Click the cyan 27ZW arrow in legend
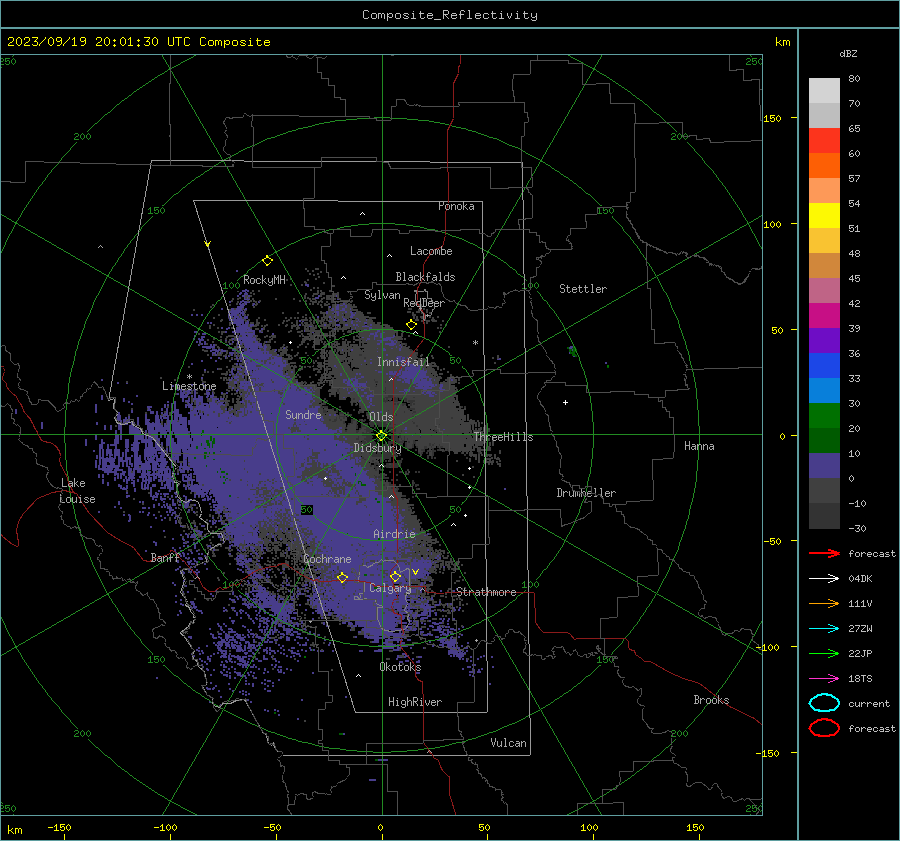The height and width of the screenshot is (841, 900). (824, 628)
